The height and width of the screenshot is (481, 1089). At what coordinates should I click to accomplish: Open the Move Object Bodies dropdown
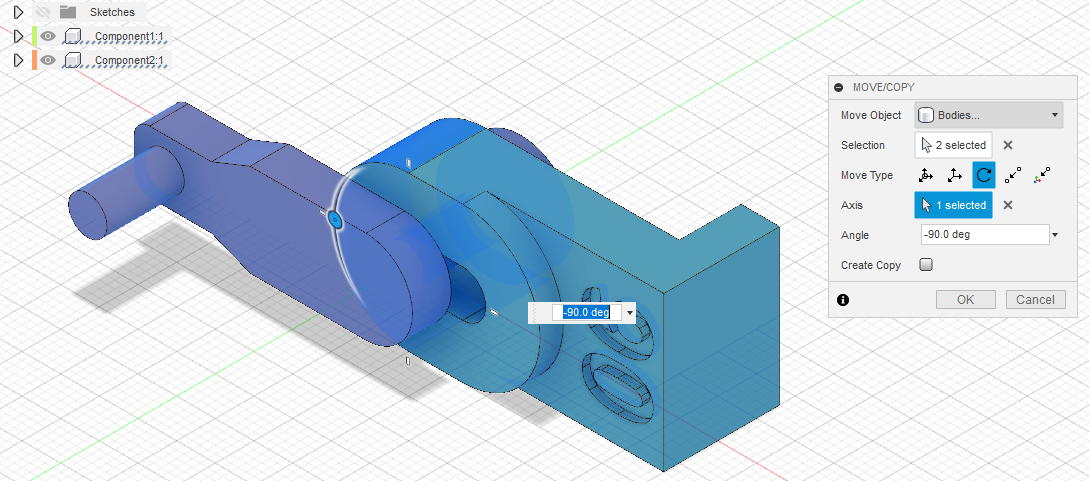pos(989,115)
